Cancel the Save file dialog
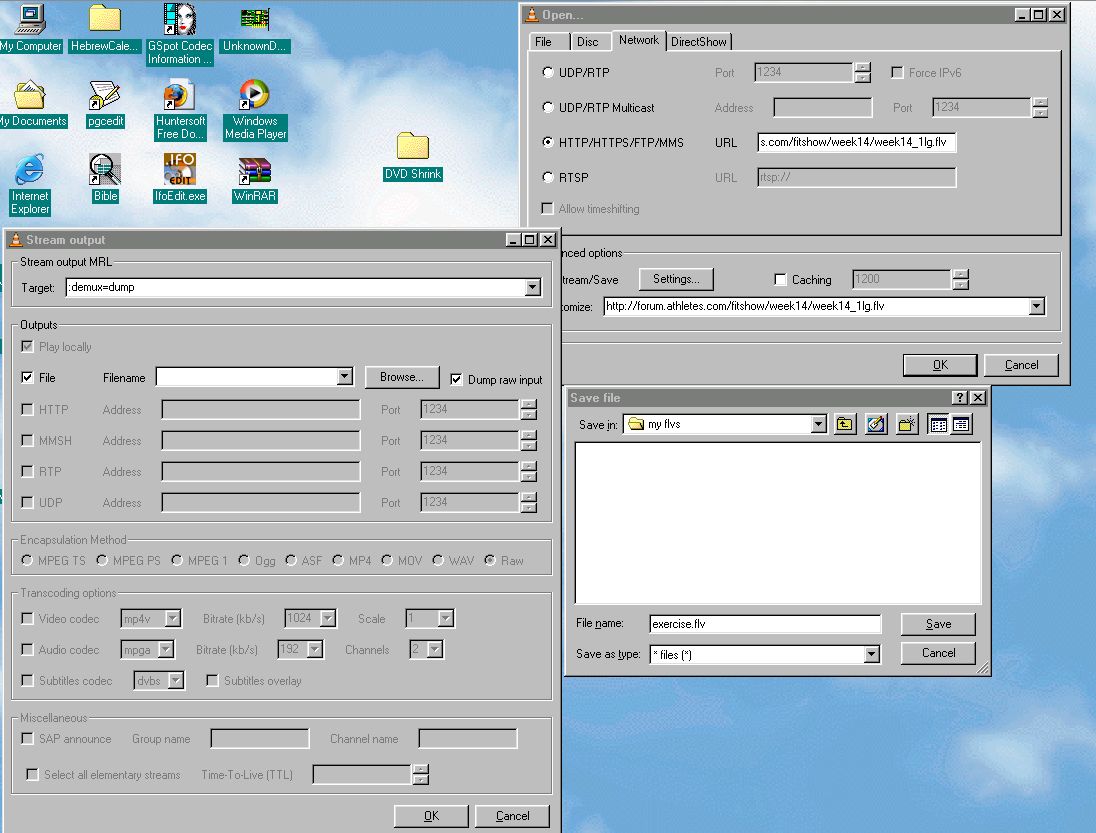This screenshot has width=1096, height=833. 938,653
